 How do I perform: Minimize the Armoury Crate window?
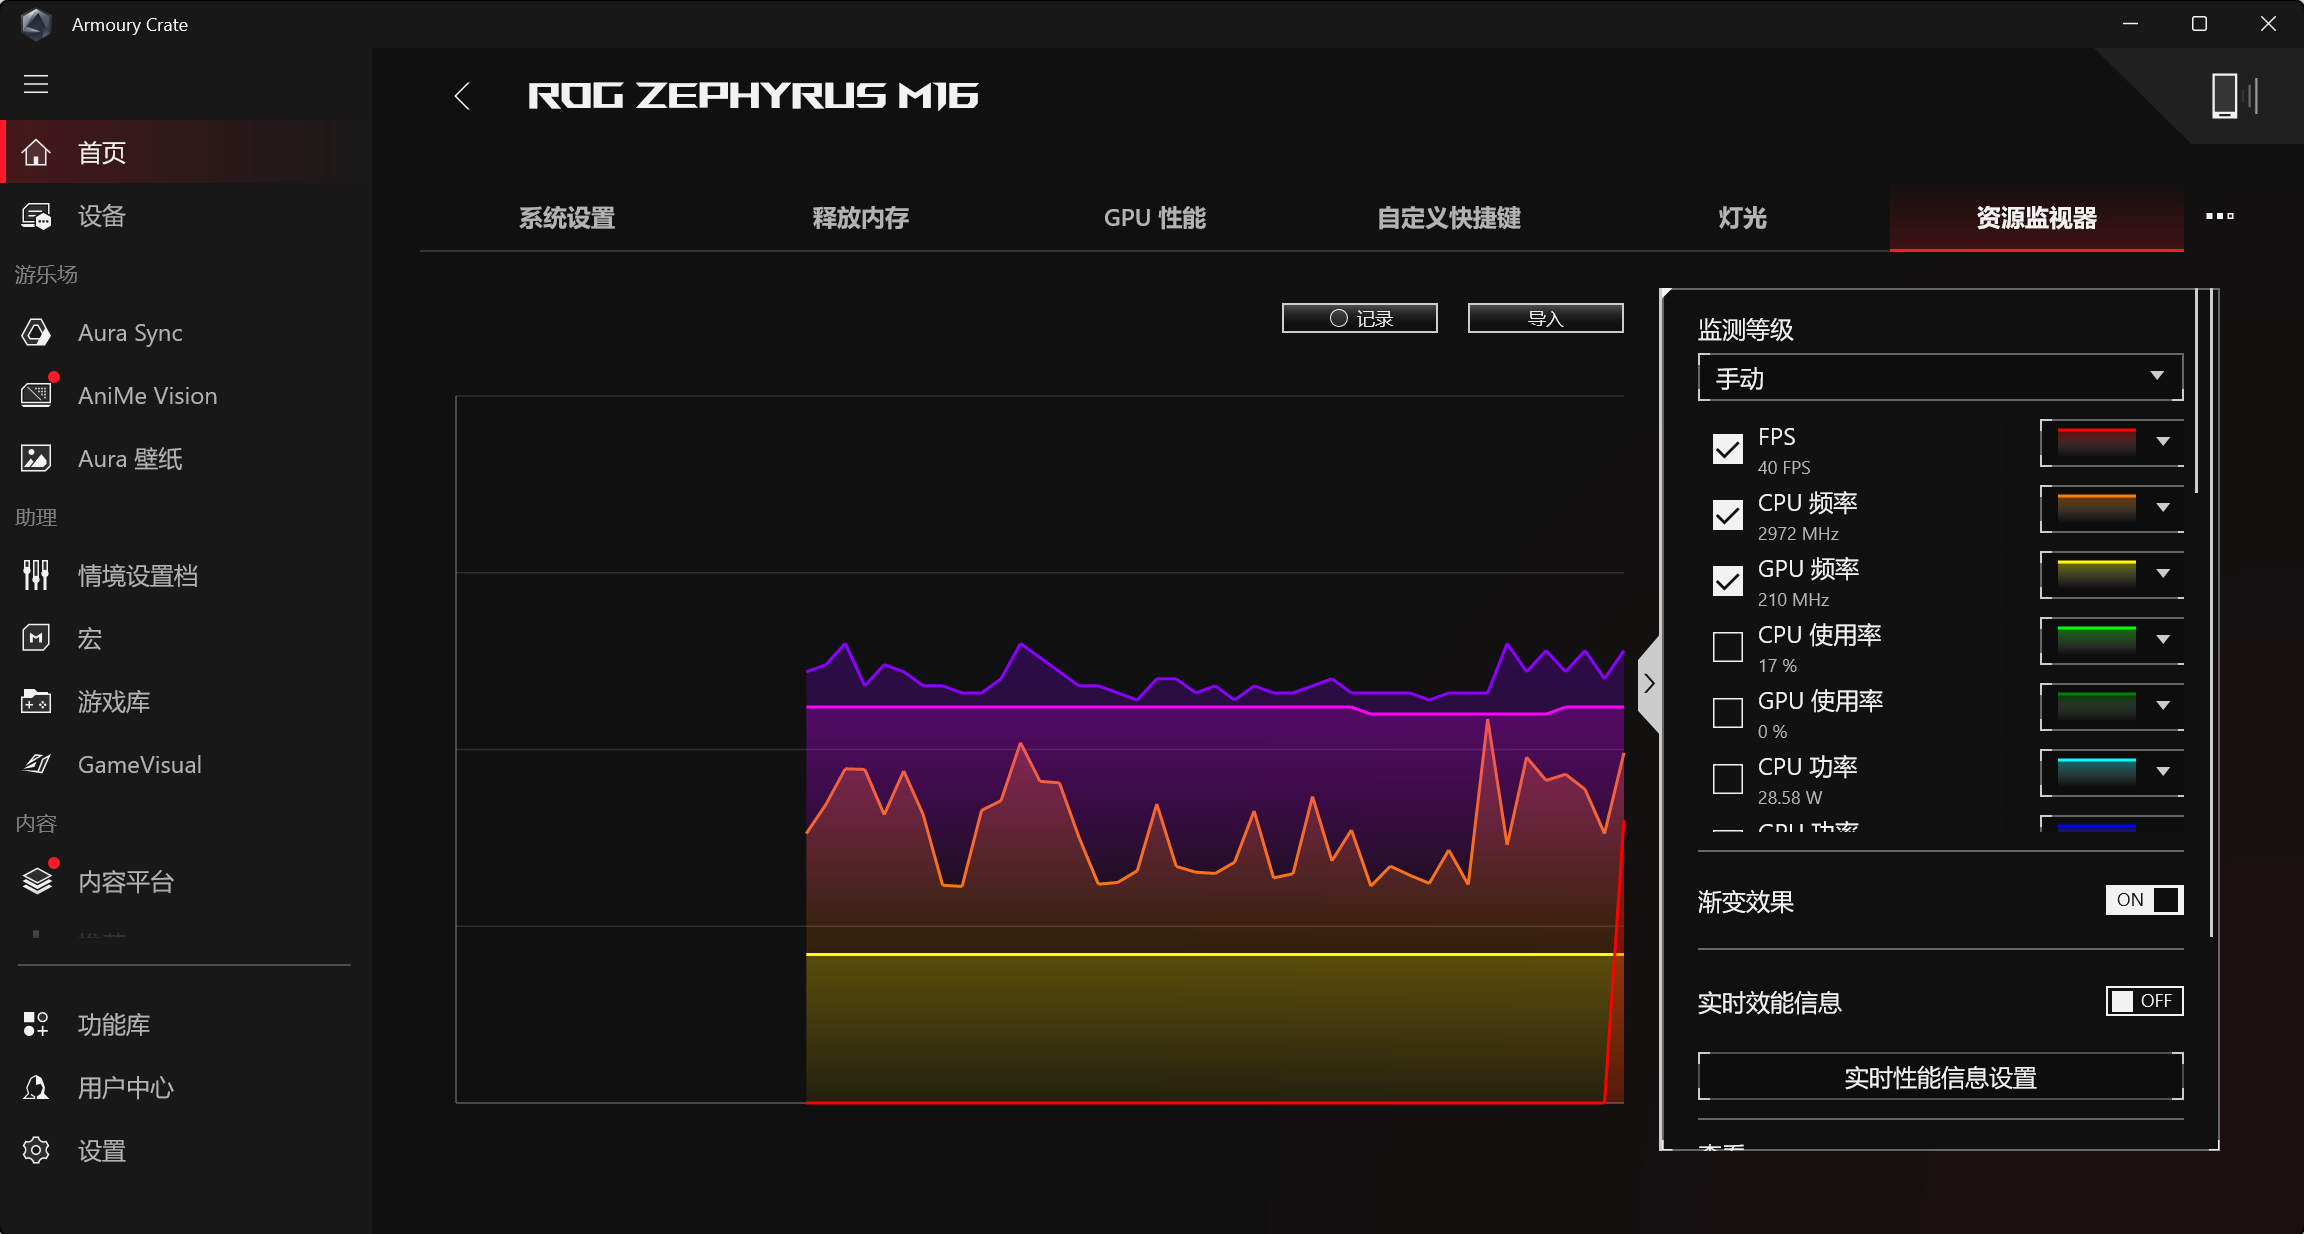tap(2130, 24)
